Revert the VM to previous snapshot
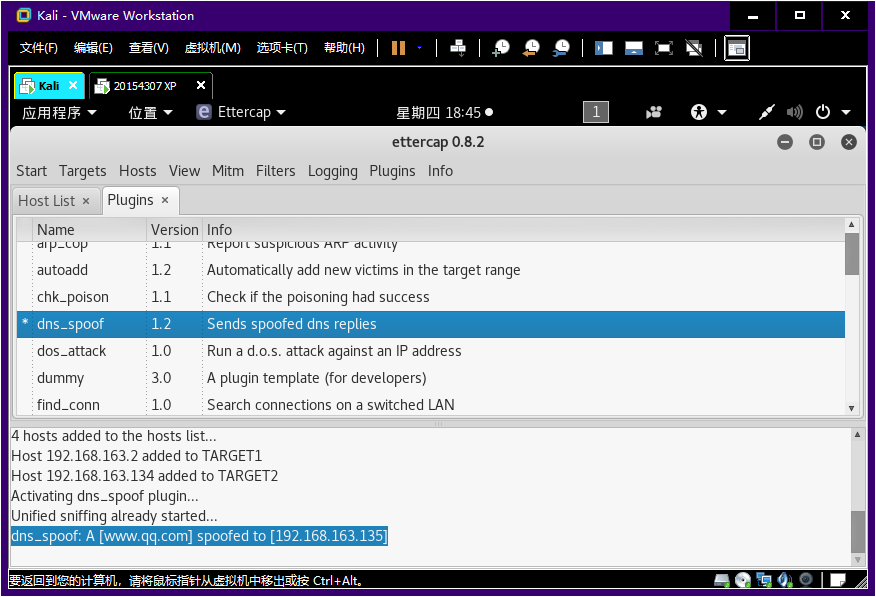 point(531,48)
